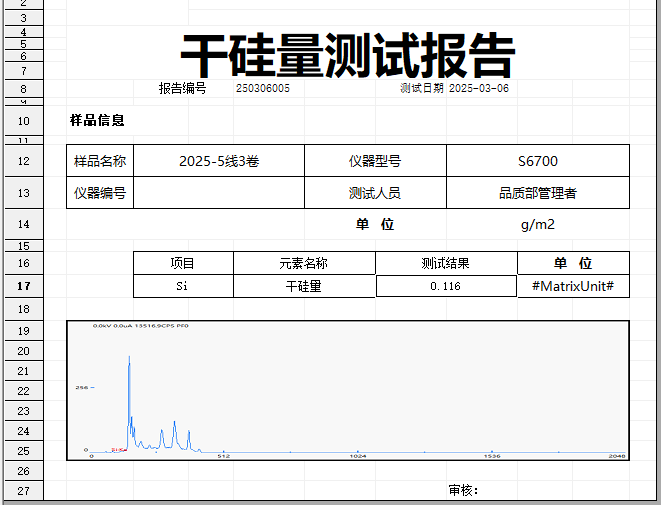Select row header 17
Screen dimensions: 661x506
pos(24,286)
